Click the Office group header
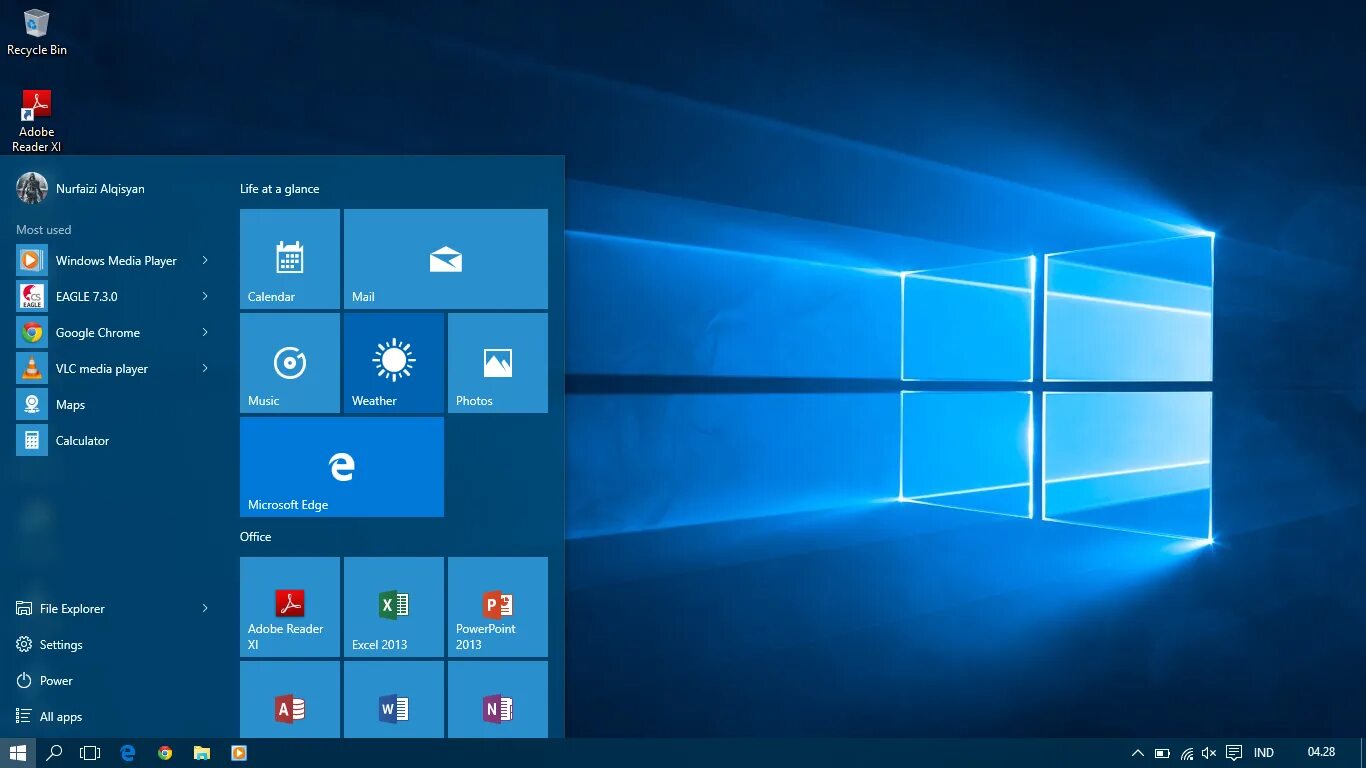This screenshot has width=1366, height=768. (x=256, y=536)
